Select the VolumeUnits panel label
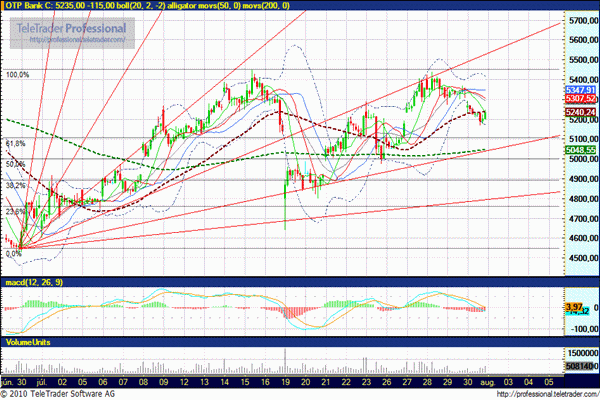Viewport: 600px width, 400px height. [28, 341]
